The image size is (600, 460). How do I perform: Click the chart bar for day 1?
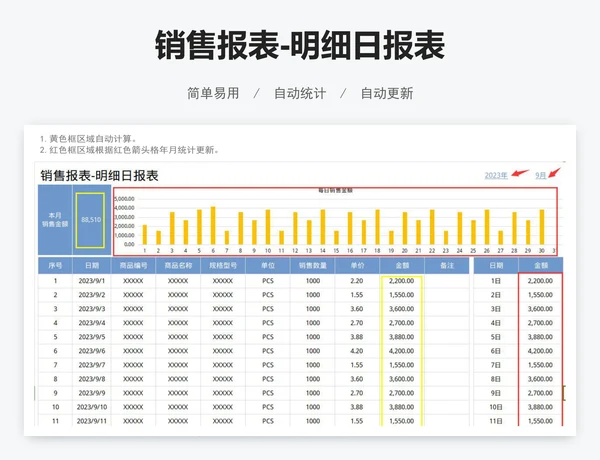pyautogui.click(x=145, y=235)
